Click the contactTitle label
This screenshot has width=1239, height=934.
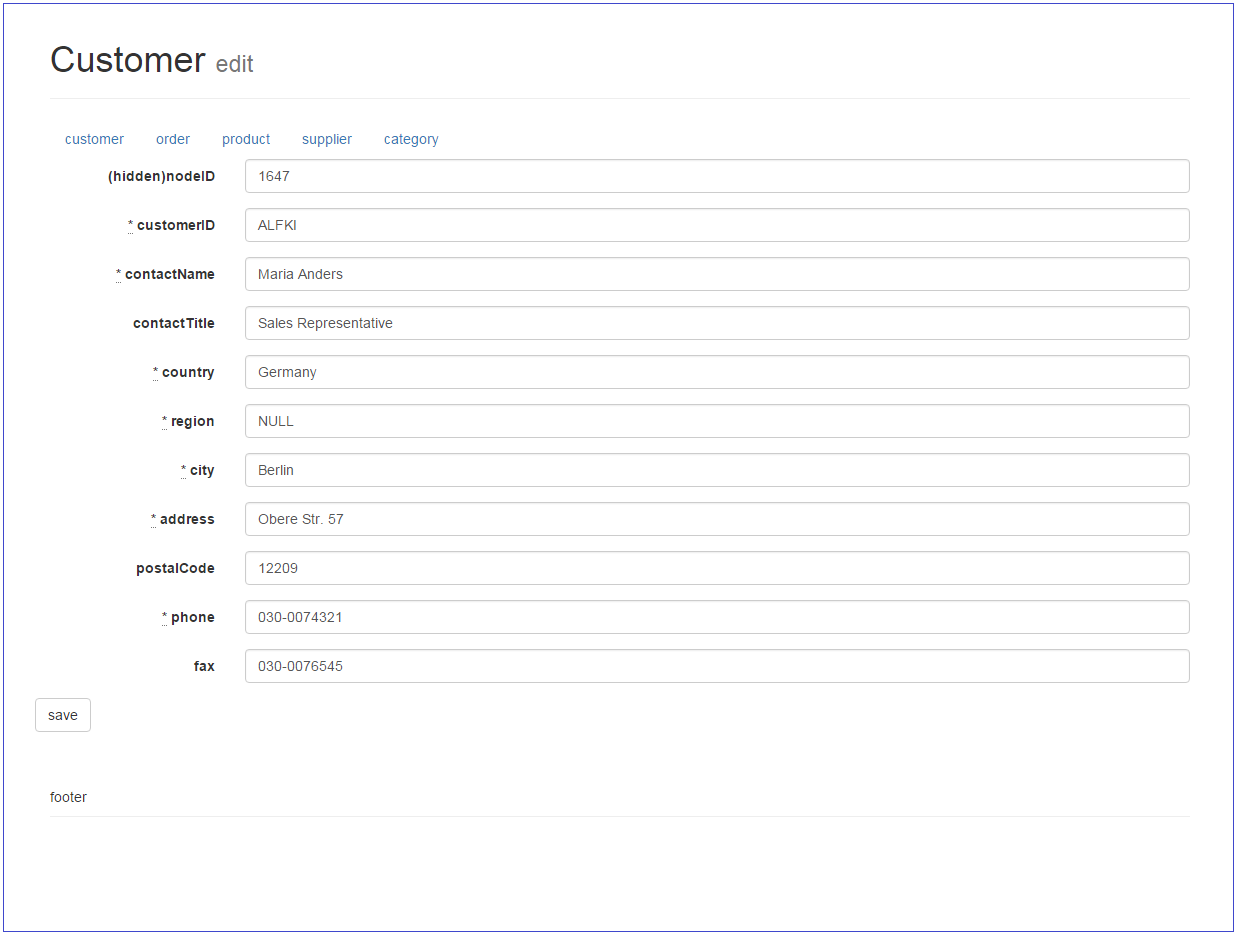(x=174, y=323)
